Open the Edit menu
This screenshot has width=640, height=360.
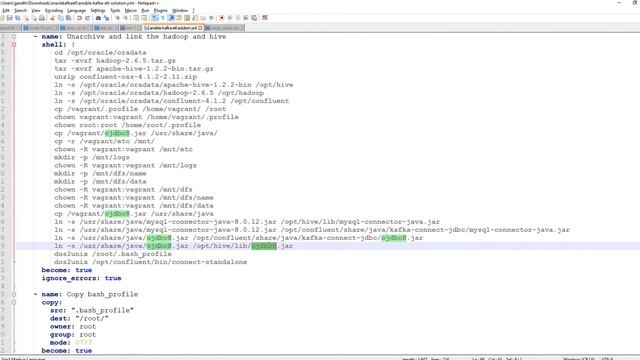pos(6,11)
